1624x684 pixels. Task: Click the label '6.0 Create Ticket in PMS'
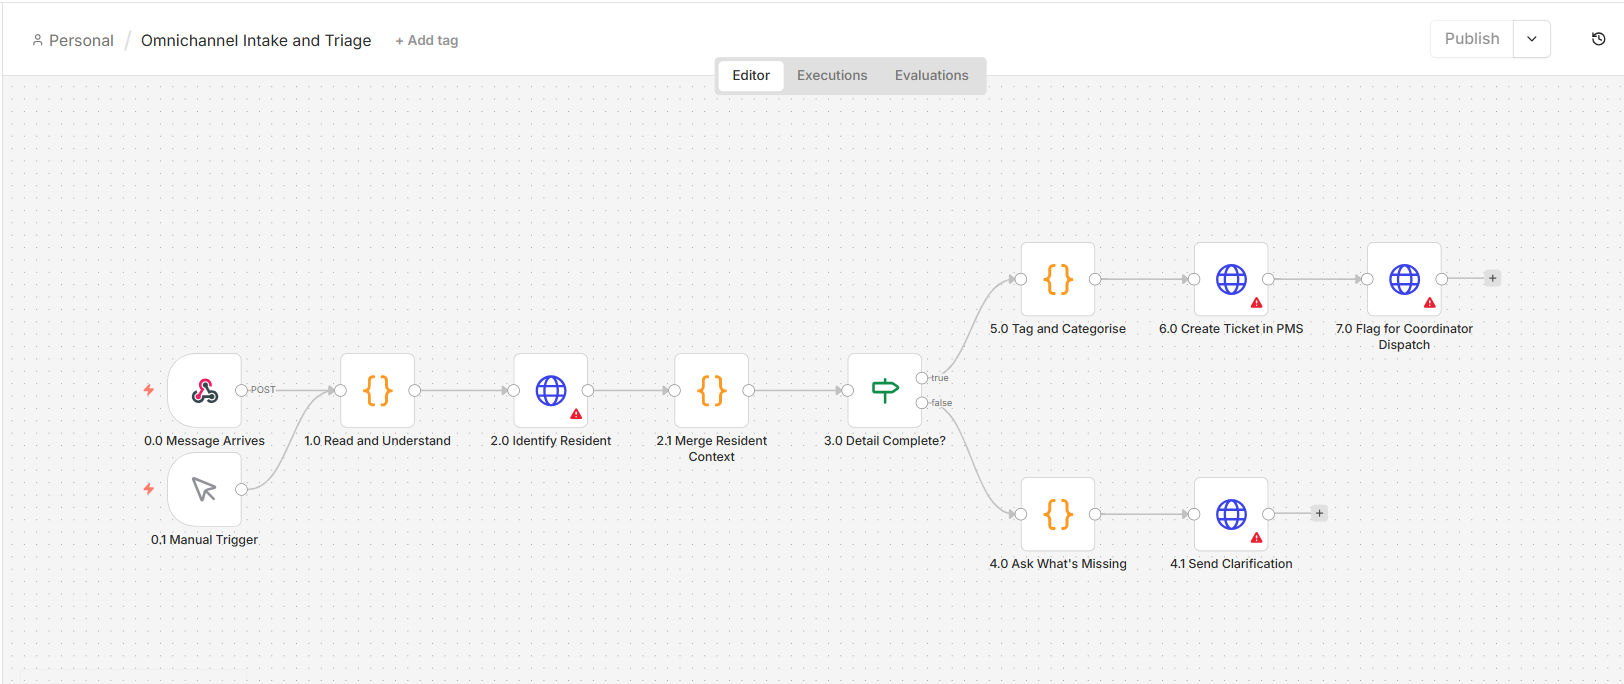click(x=1231, y=329)
